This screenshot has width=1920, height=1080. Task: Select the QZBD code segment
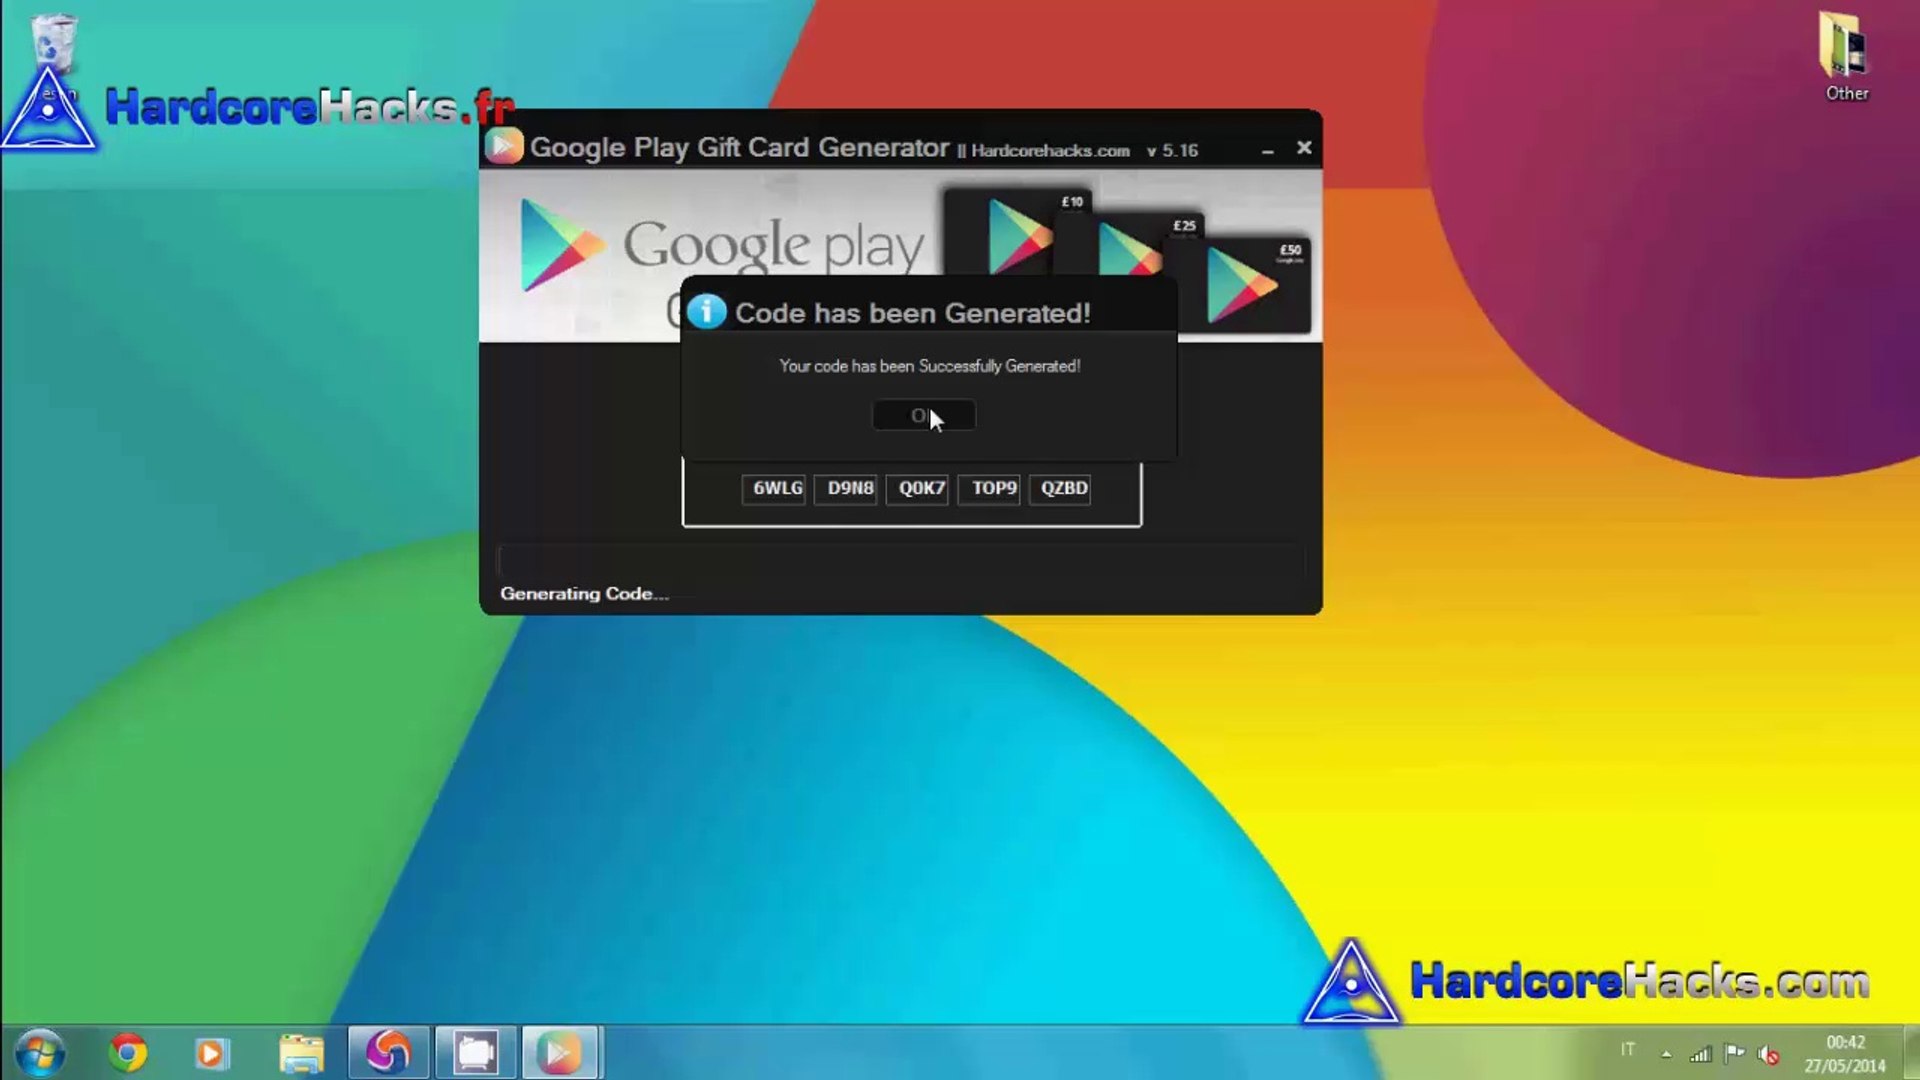1058,489
